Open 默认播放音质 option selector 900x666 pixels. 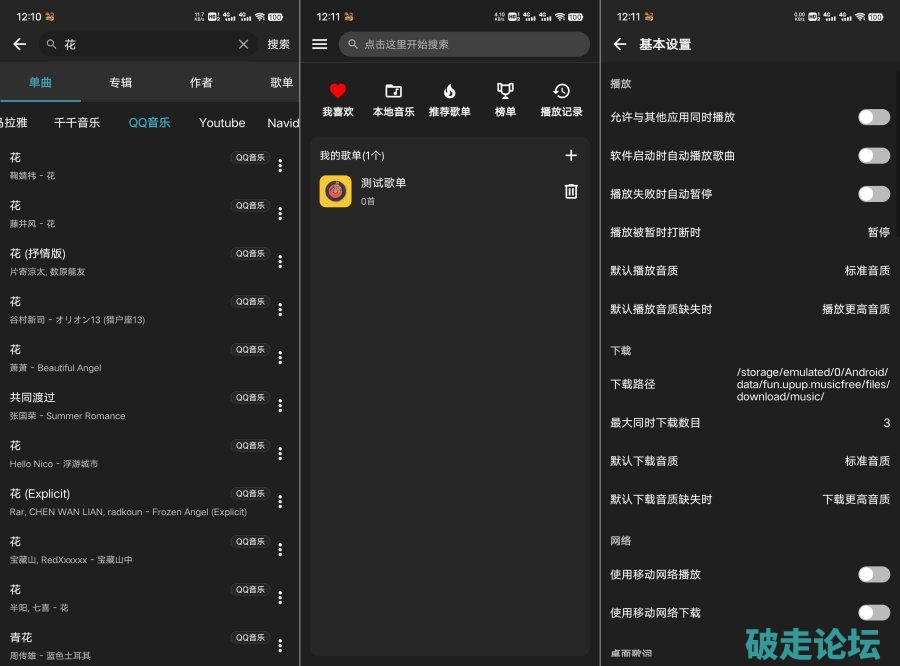point(866,271)
